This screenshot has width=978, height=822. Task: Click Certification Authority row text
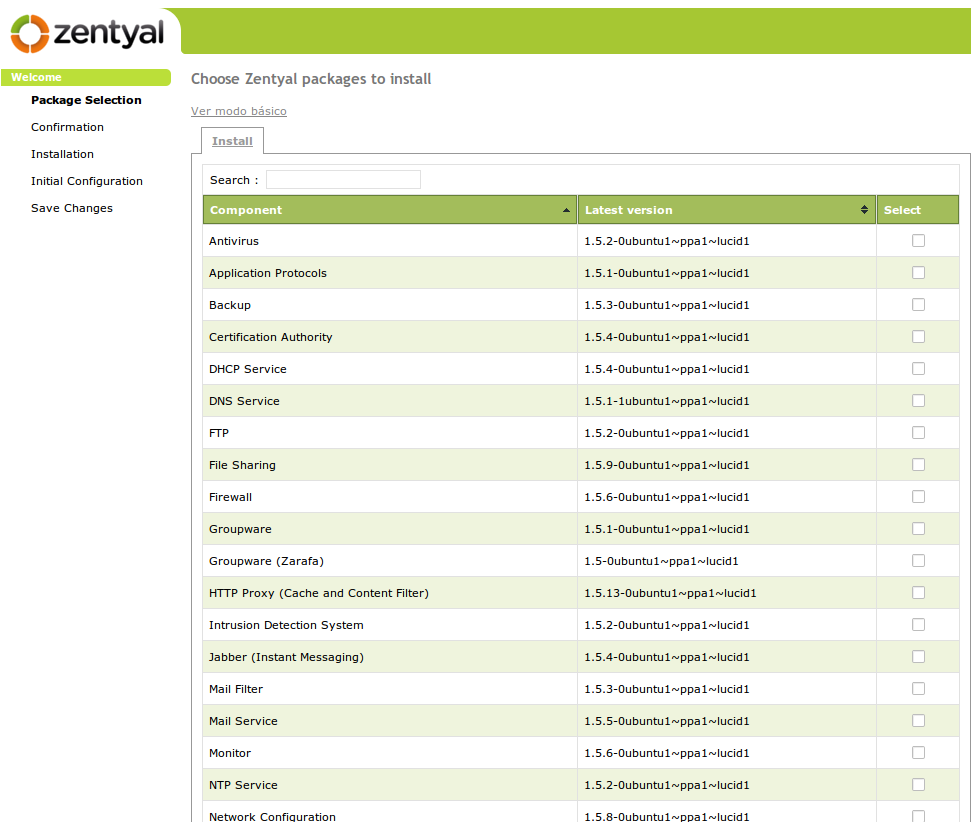(x=271, y=337)
